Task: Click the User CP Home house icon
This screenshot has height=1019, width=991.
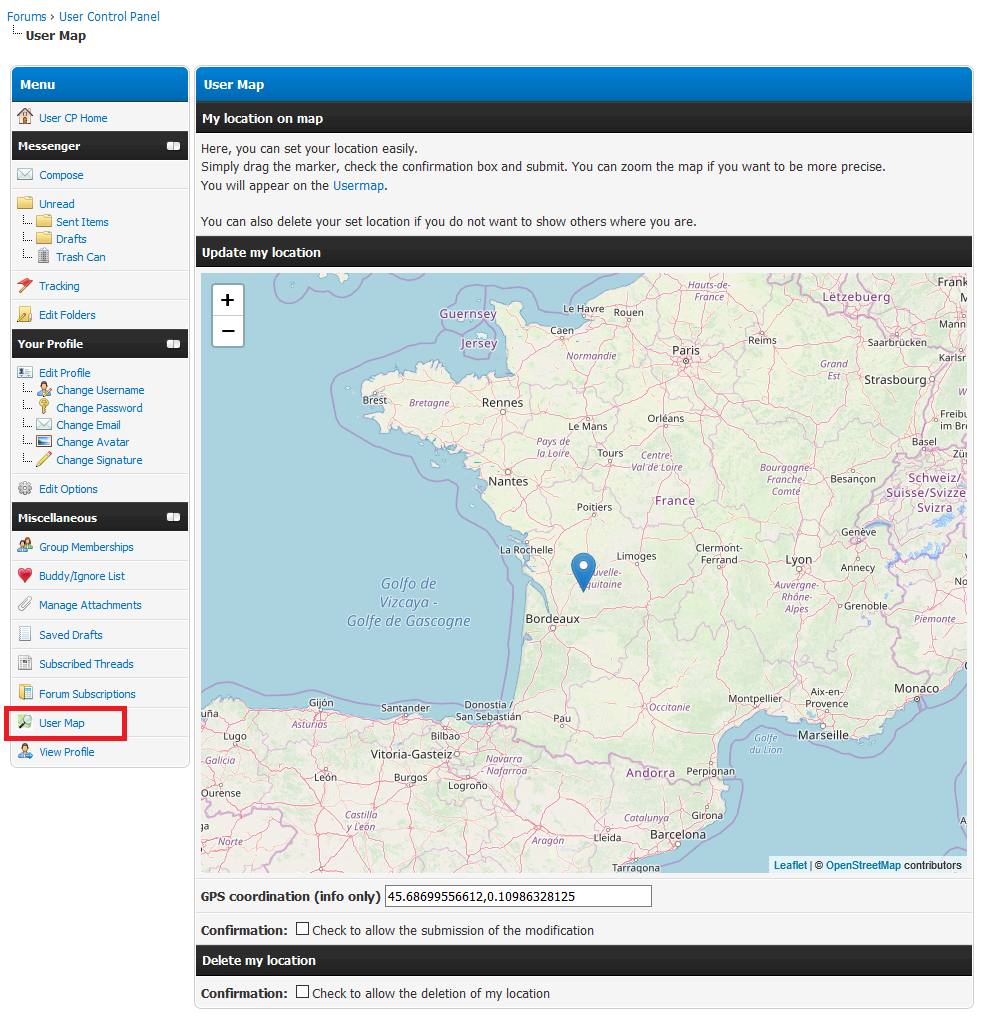Action: point(25,117)
